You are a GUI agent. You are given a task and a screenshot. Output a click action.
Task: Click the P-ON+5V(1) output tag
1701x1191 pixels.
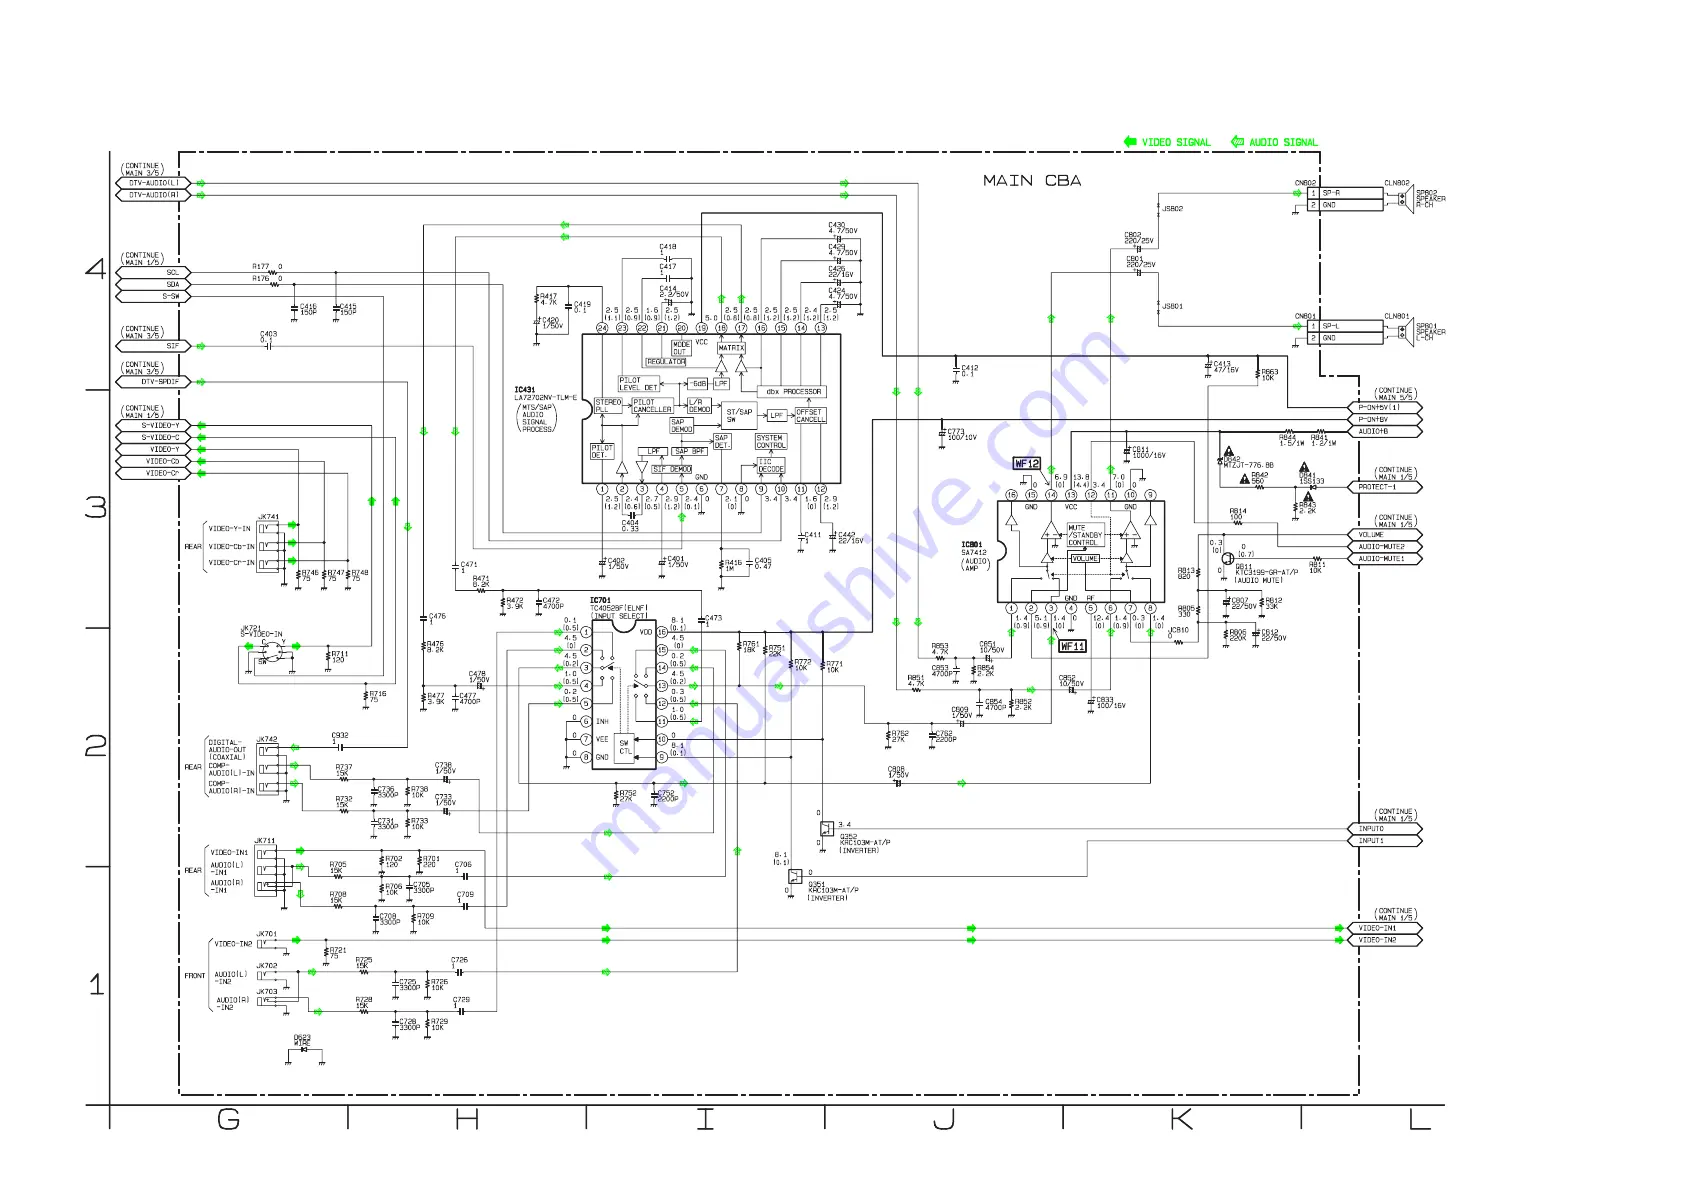click(x=1385, y=408)
